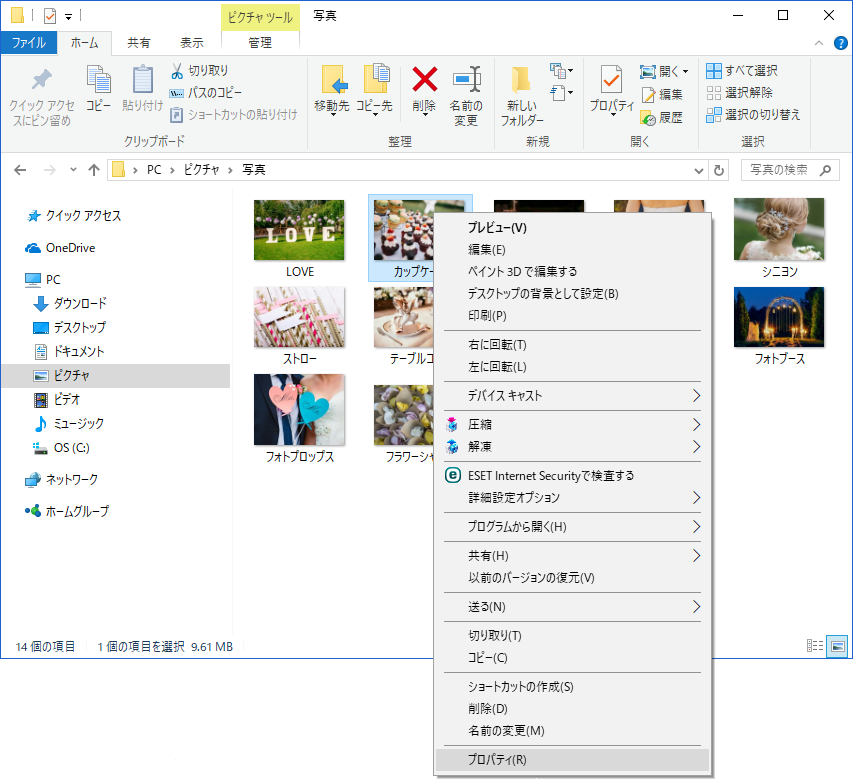Open the Help question mark icon
Image resolution: width=853 pixels, height=780 pixels.
(840, 43)
